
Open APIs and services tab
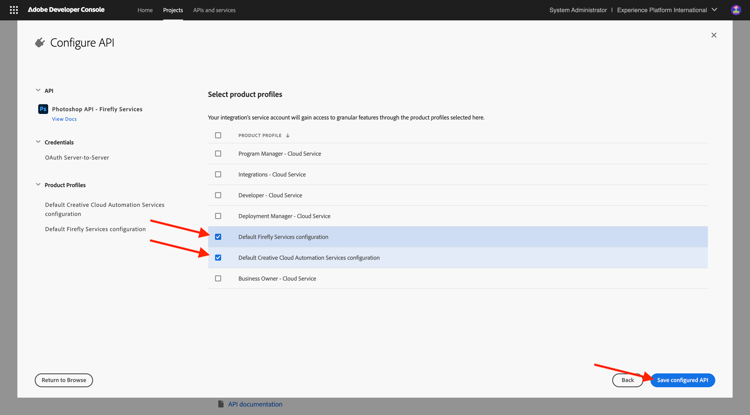pyautogui.click(x=214, y=10)
